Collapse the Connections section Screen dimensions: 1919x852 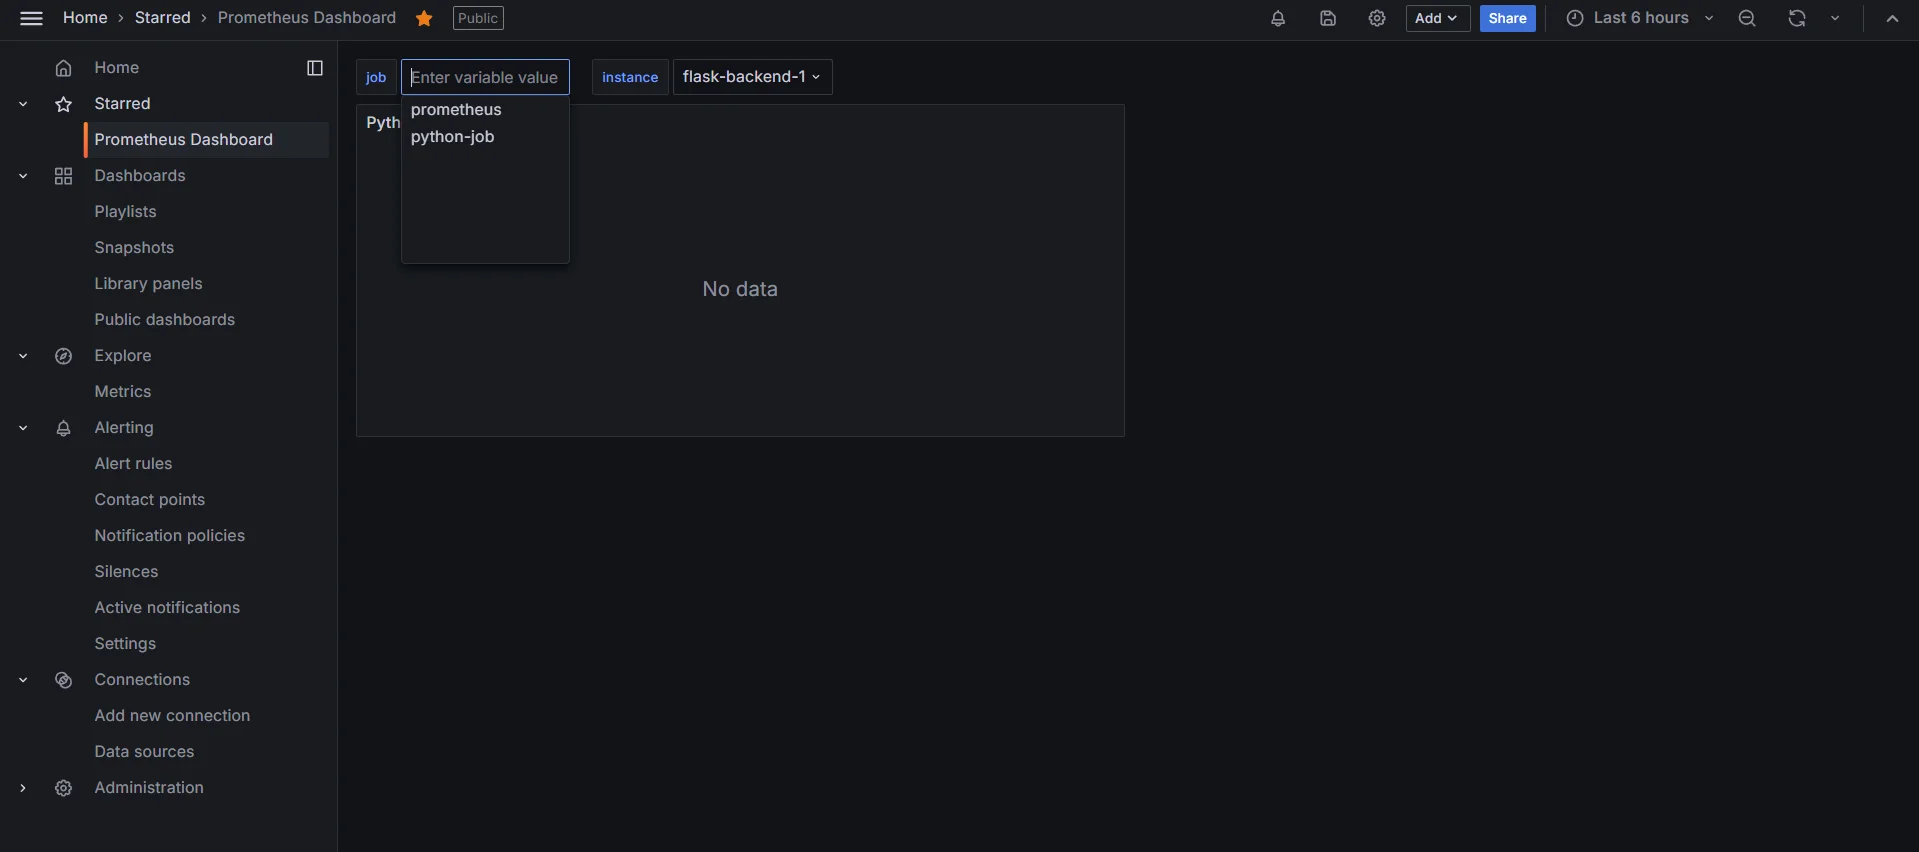23,680
